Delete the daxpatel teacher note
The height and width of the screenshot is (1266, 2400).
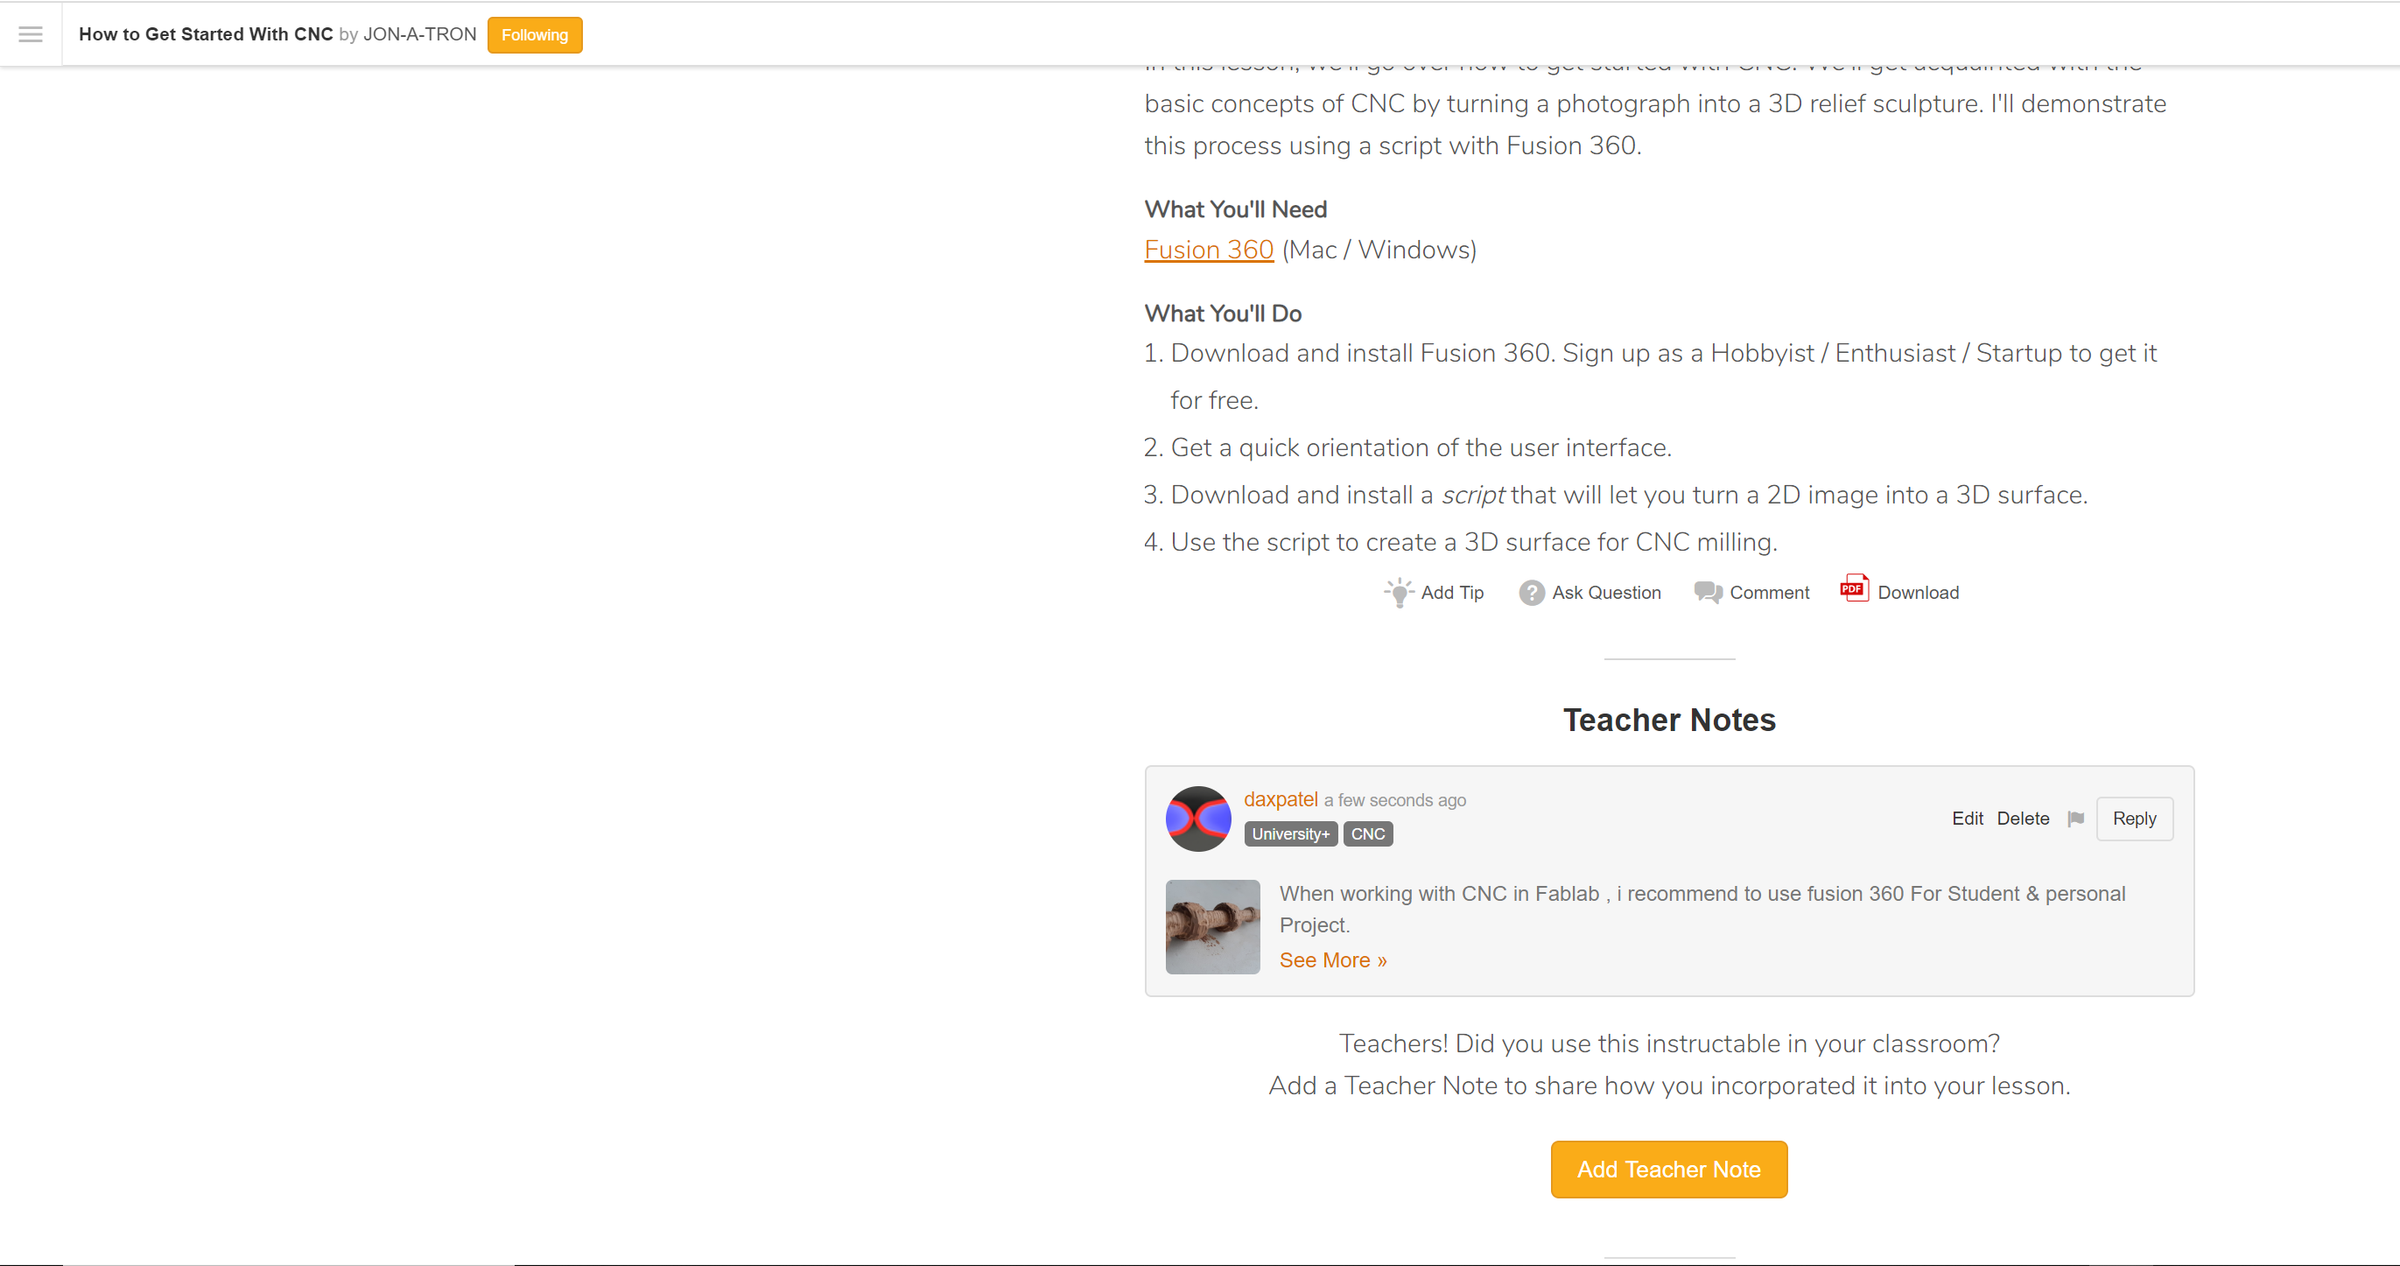pos(2023,819)
